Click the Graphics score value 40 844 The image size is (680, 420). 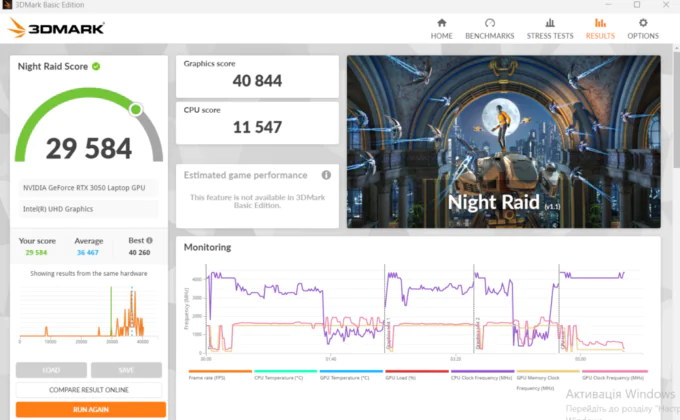[x=257, y=81]
